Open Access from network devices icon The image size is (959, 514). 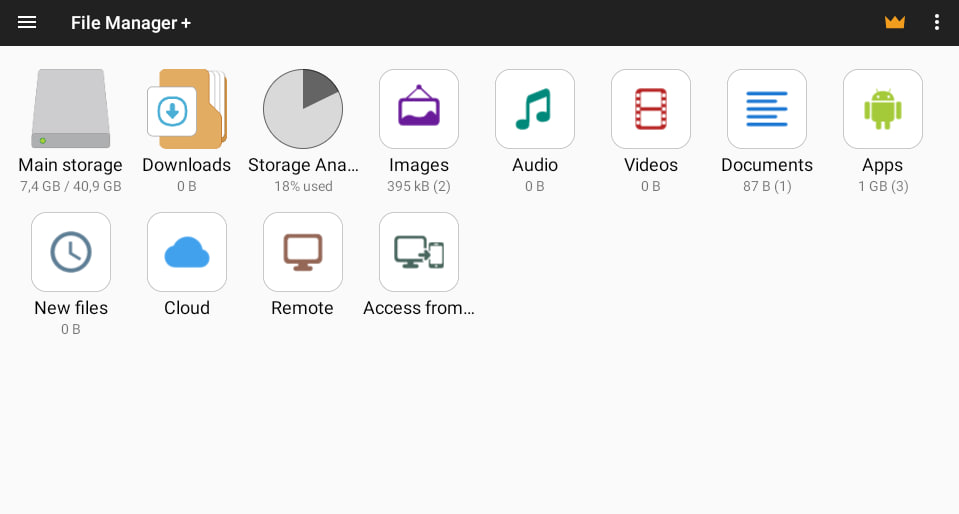pyautogui.click(x=418, y=252)
